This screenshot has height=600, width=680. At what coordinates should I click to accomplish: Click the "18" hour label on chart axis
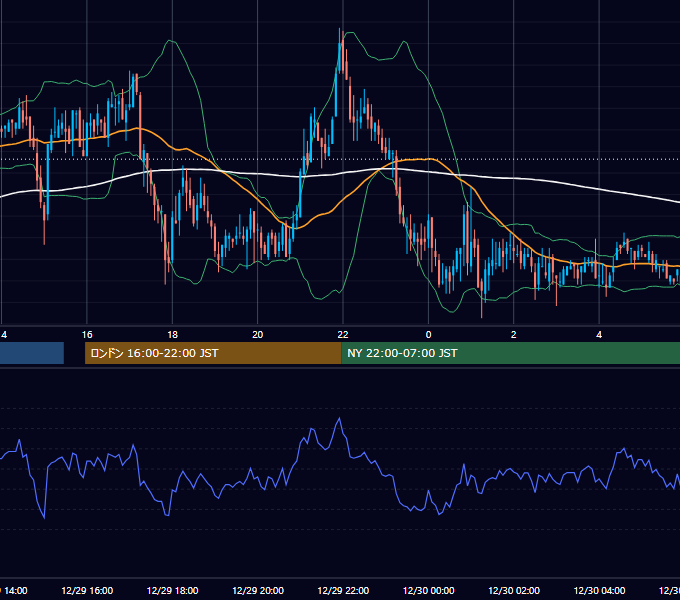coord(173,335)
